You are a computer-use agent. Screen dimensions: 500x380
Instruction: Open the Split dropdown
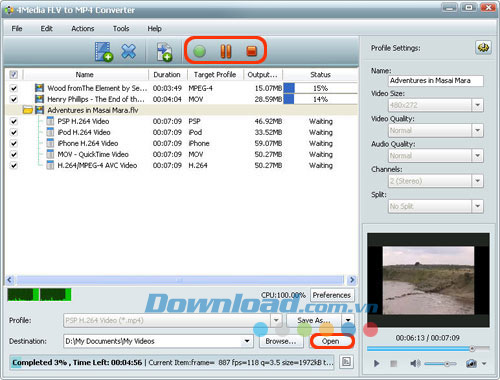pos(477,206)
